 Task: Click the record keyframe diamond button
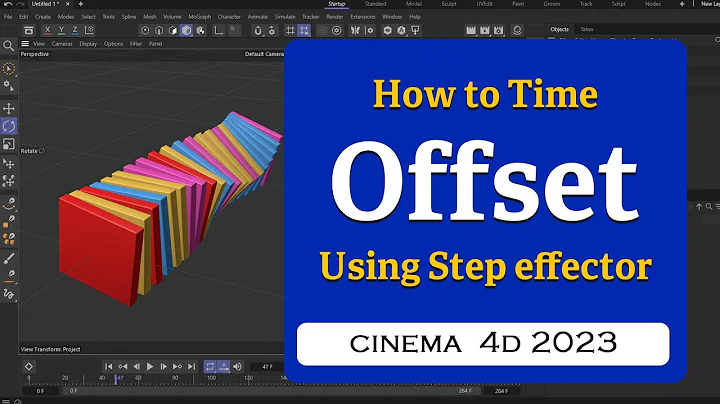click(28, 366)
